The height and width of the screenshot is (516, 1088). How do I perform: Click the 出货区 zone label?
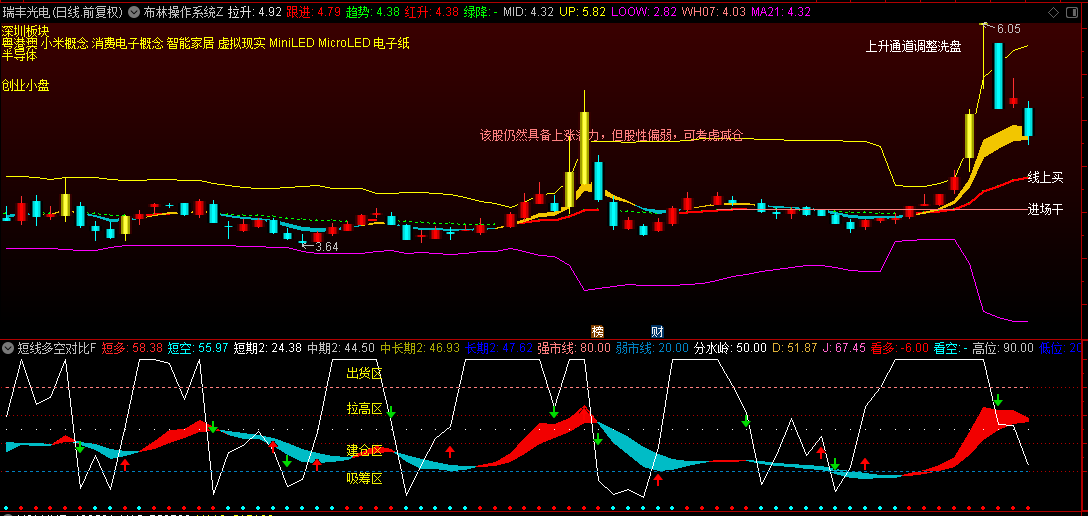[364, 372]
